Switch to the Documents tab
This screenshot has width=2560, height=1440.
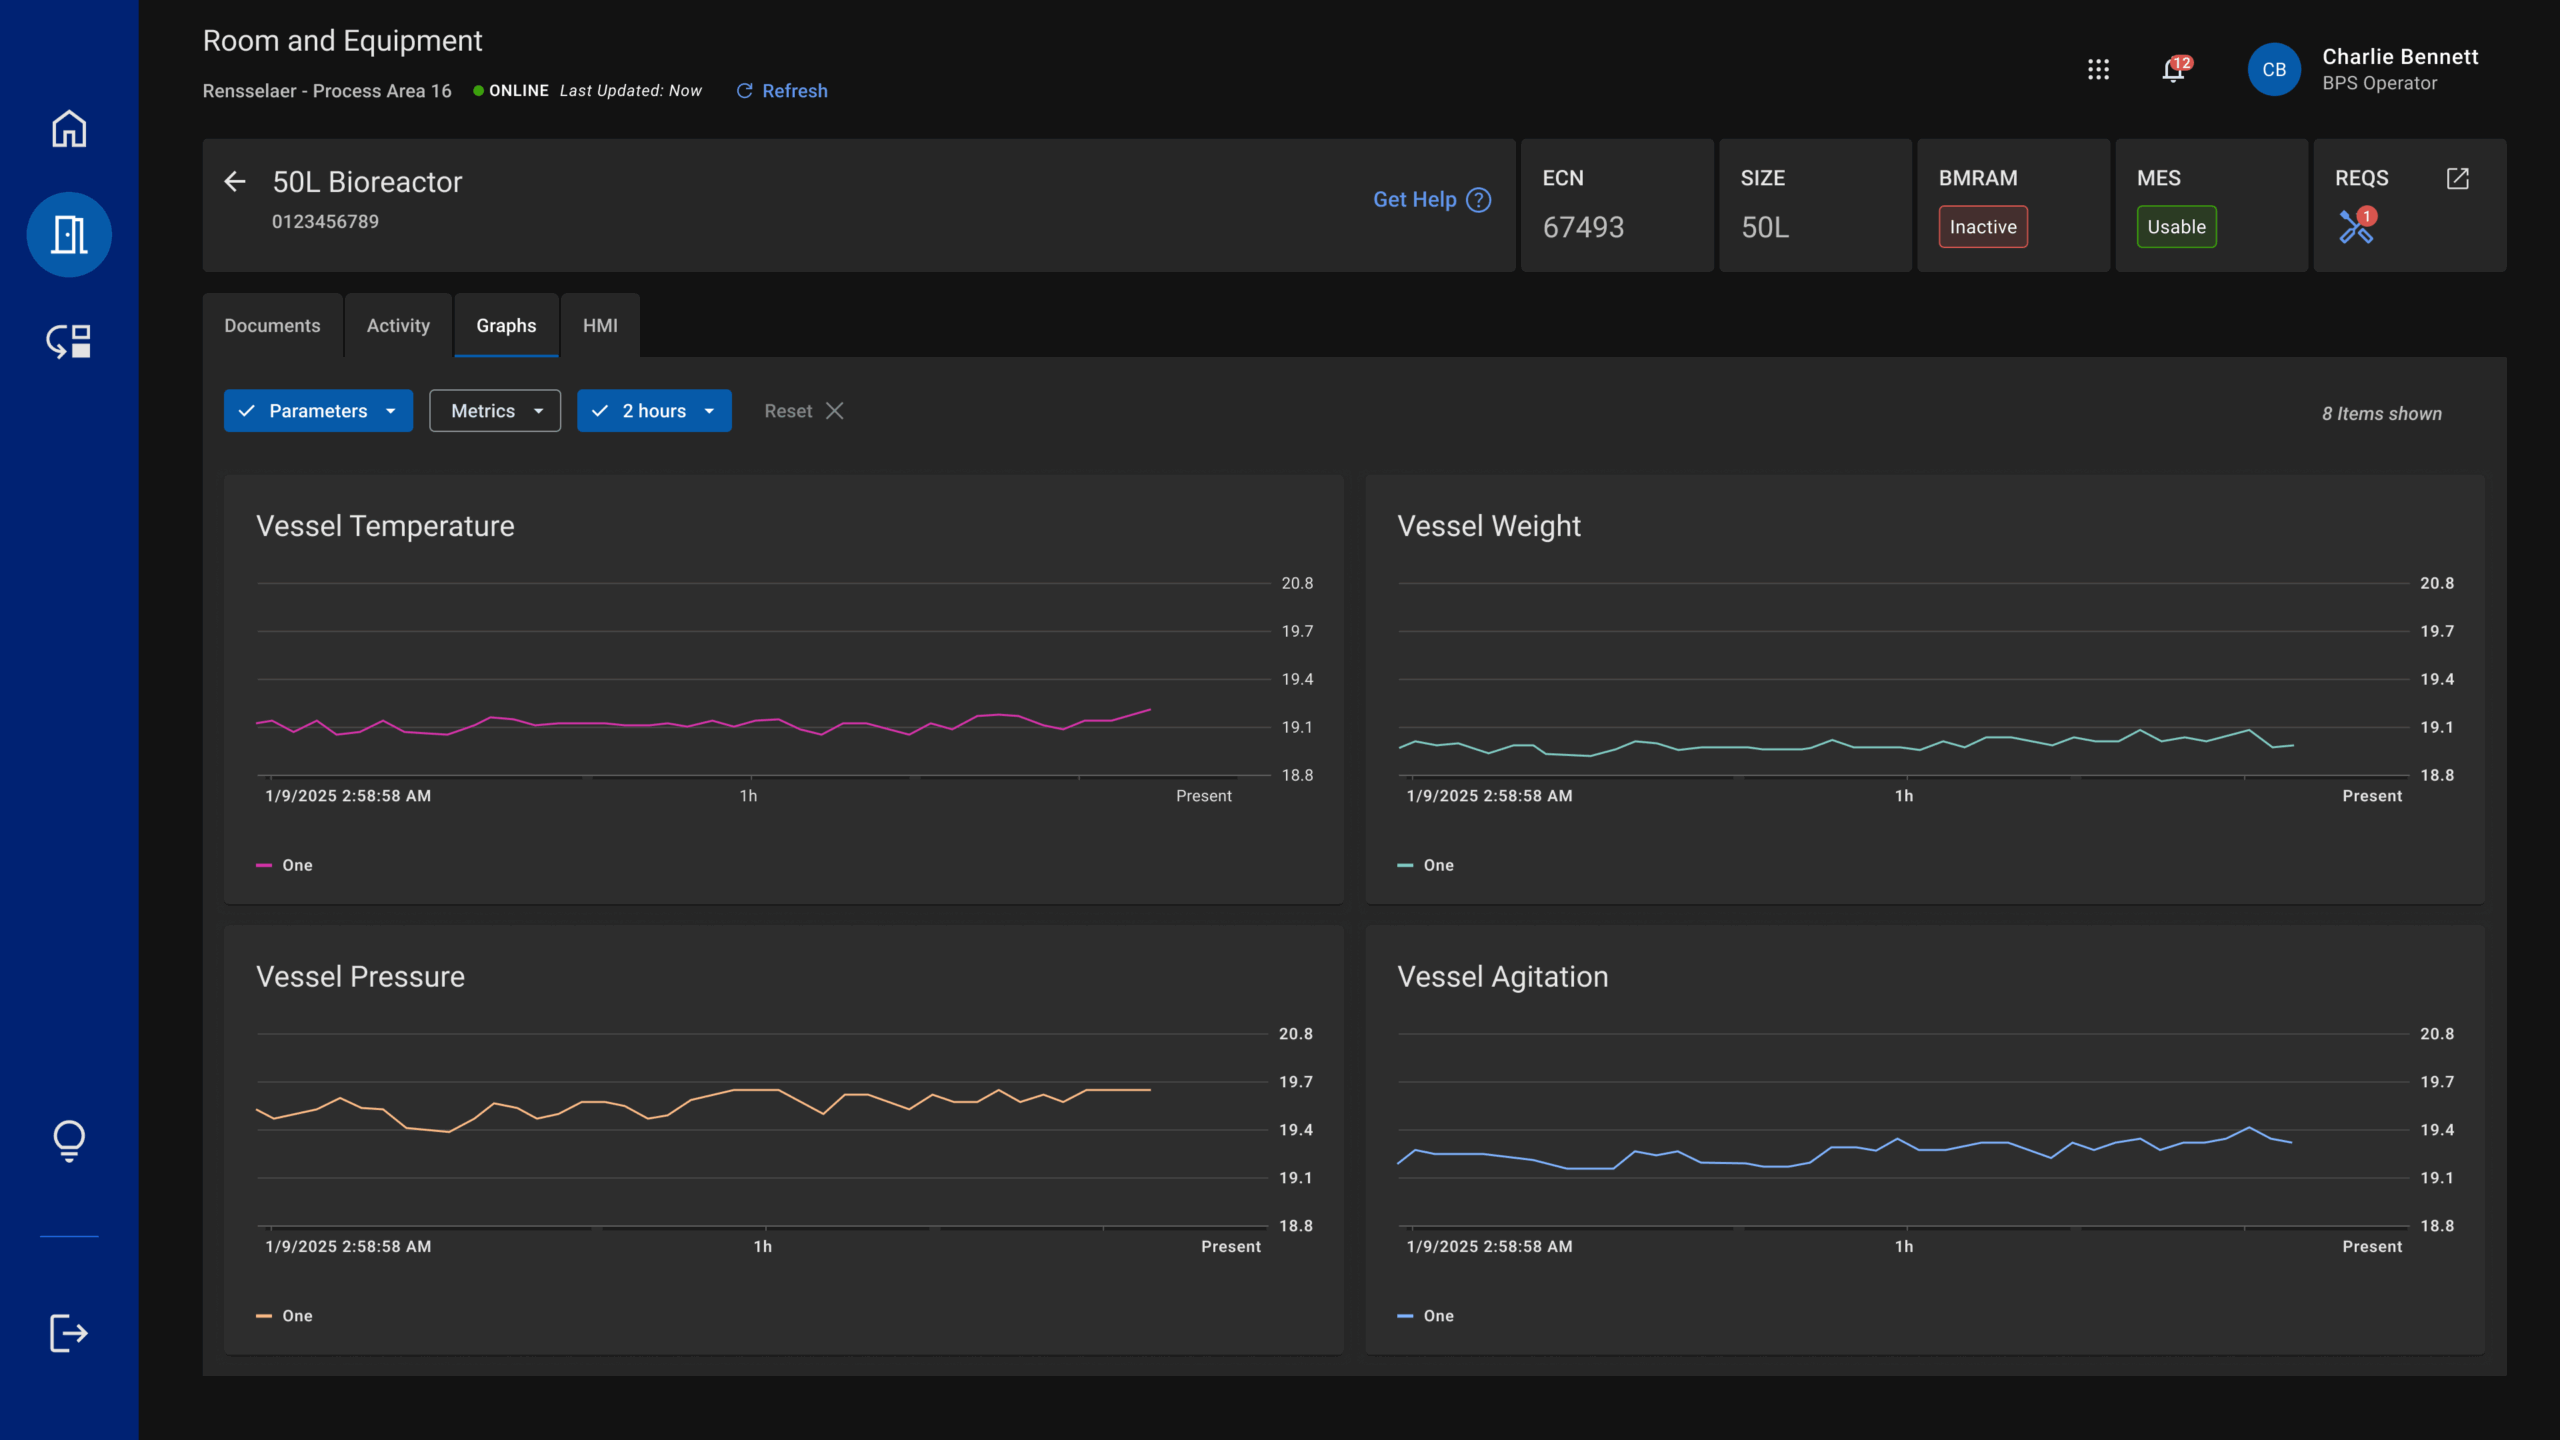tap(272, 325)
